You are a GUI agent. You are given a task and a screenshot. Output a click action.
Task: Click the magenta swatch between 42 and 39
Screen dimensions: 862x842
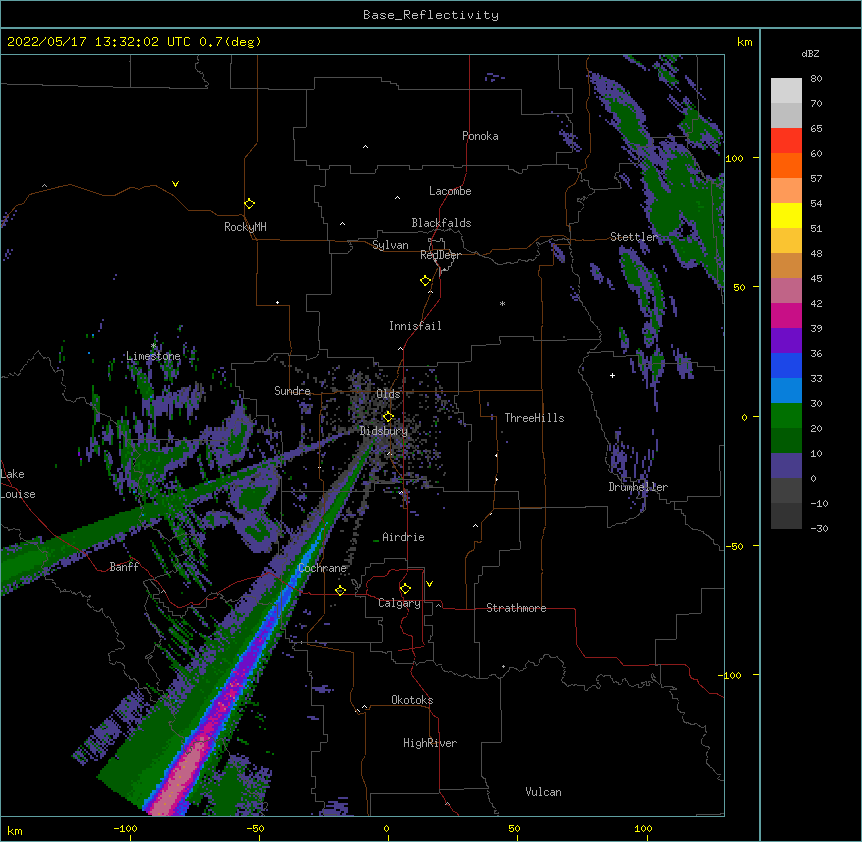(786, 315)
